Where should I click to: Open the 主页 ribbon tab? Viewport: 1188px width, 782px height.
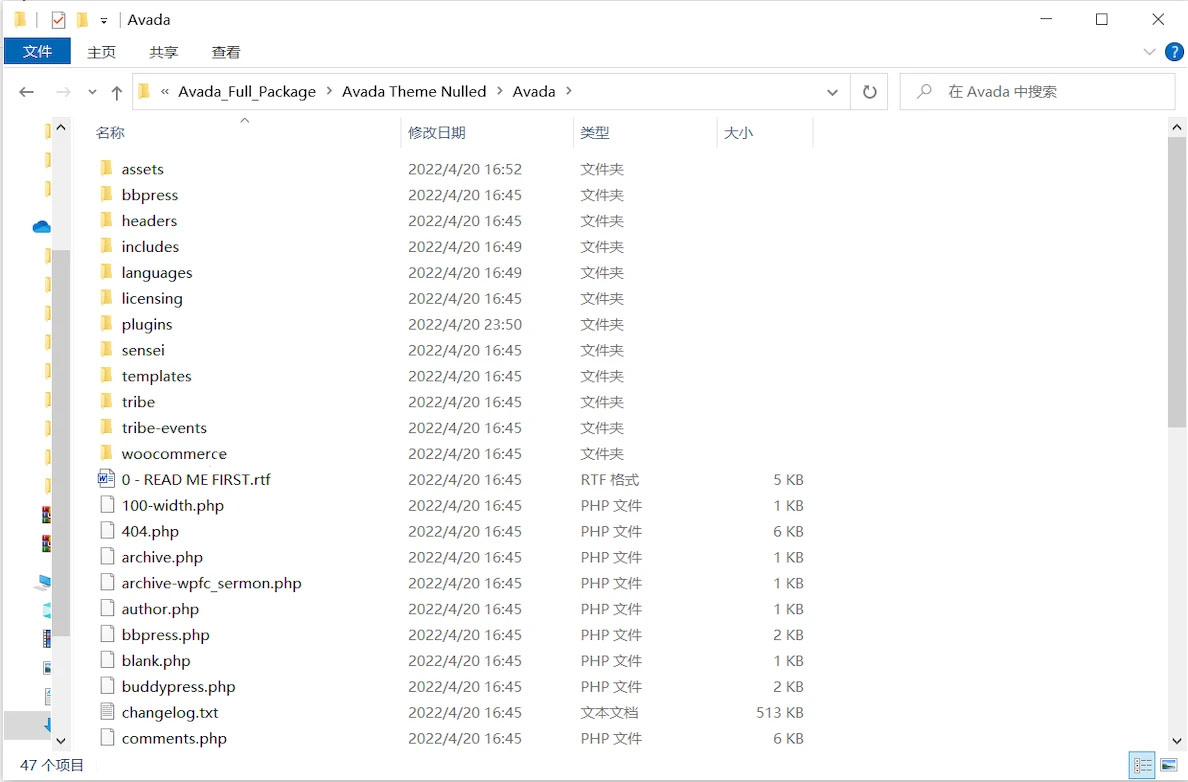[x=102, y=52]
